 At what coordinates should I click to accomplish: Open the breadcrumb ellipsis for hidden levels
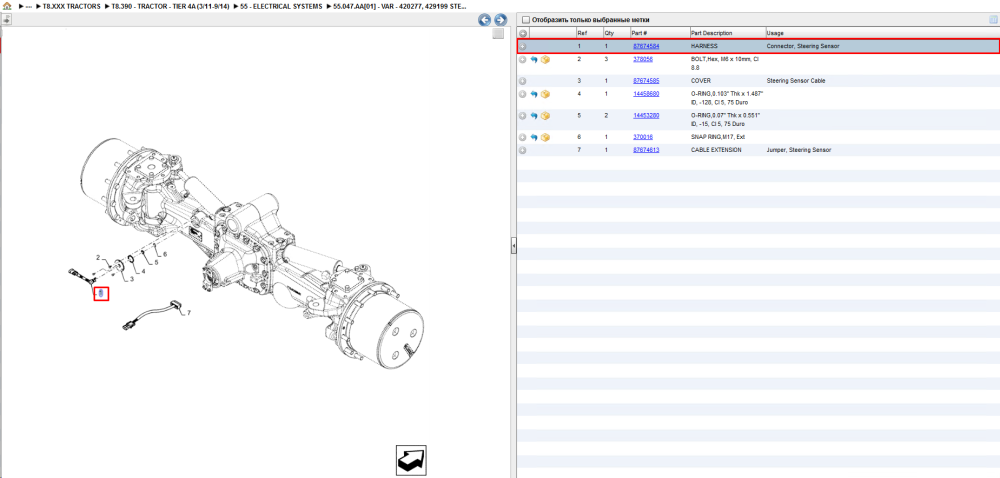pos(29,6)
